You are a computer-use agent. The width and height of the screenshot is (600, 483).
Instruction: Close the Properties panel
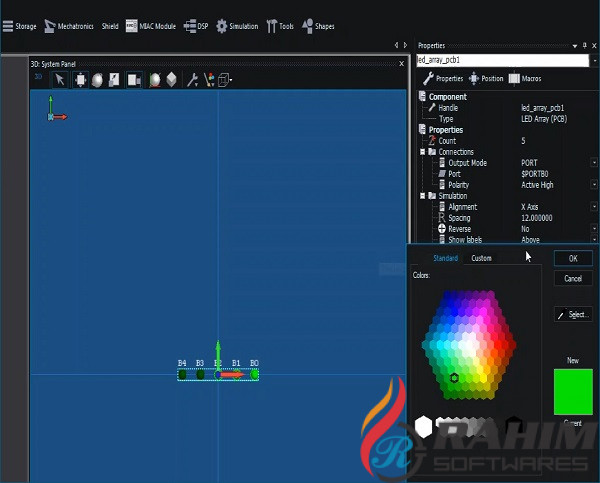(x=594, y=46)
